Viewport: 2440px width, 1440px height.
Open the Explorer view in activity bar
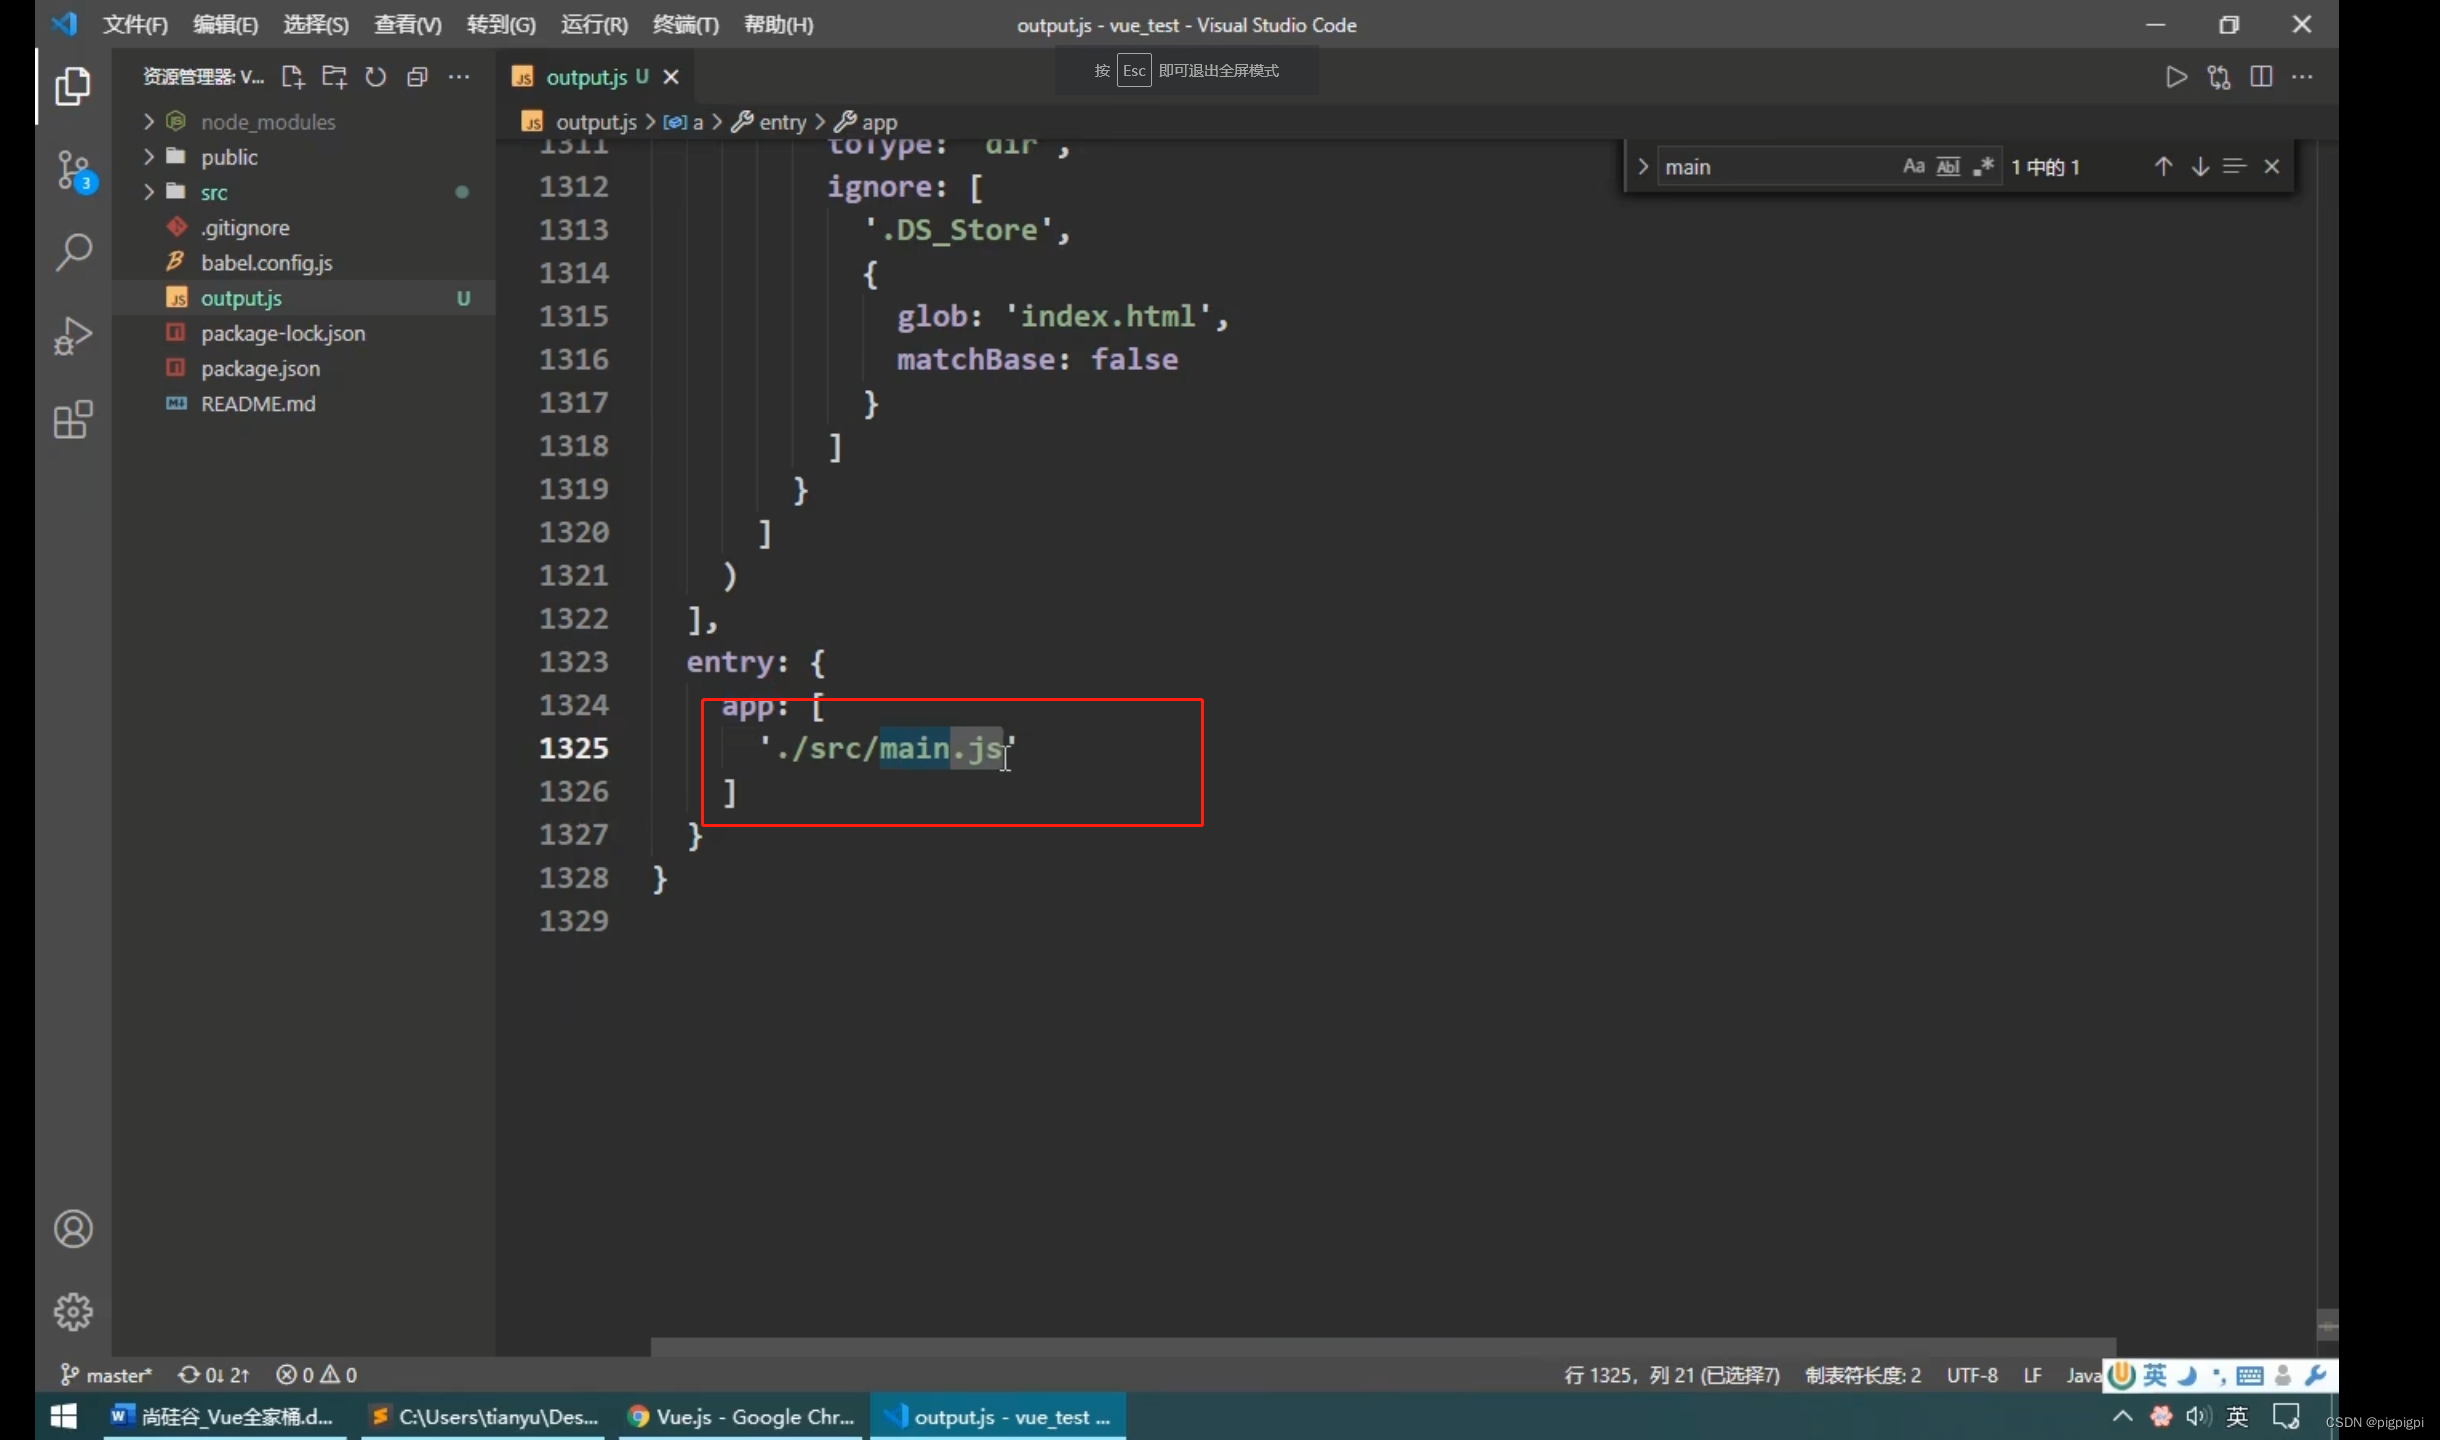pos(73,86)
